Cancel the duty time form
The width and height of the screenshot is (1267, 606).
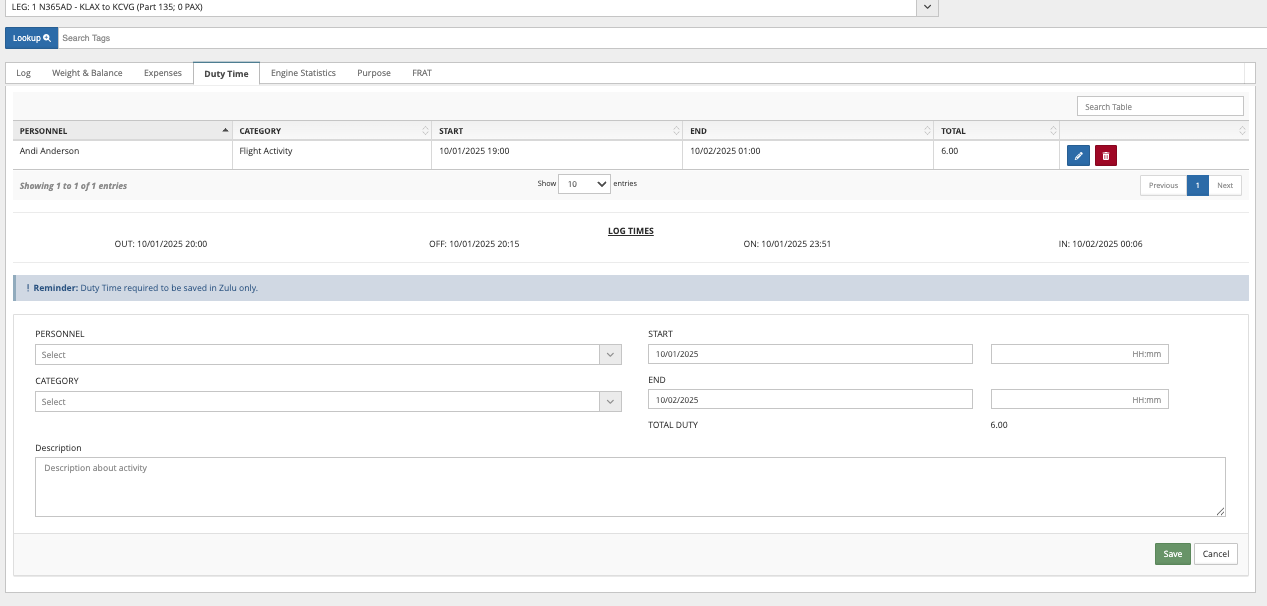point(1215,554)
